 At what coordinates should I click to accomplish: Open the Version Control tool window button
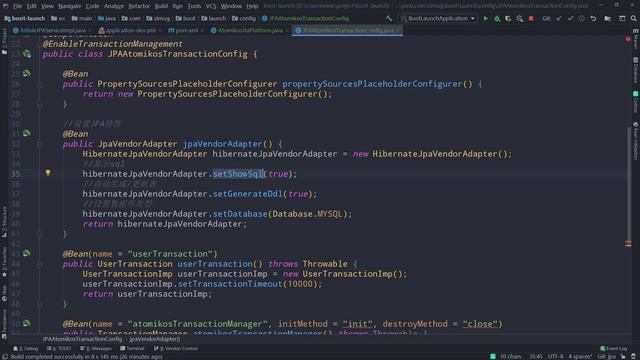click(176, 348)
